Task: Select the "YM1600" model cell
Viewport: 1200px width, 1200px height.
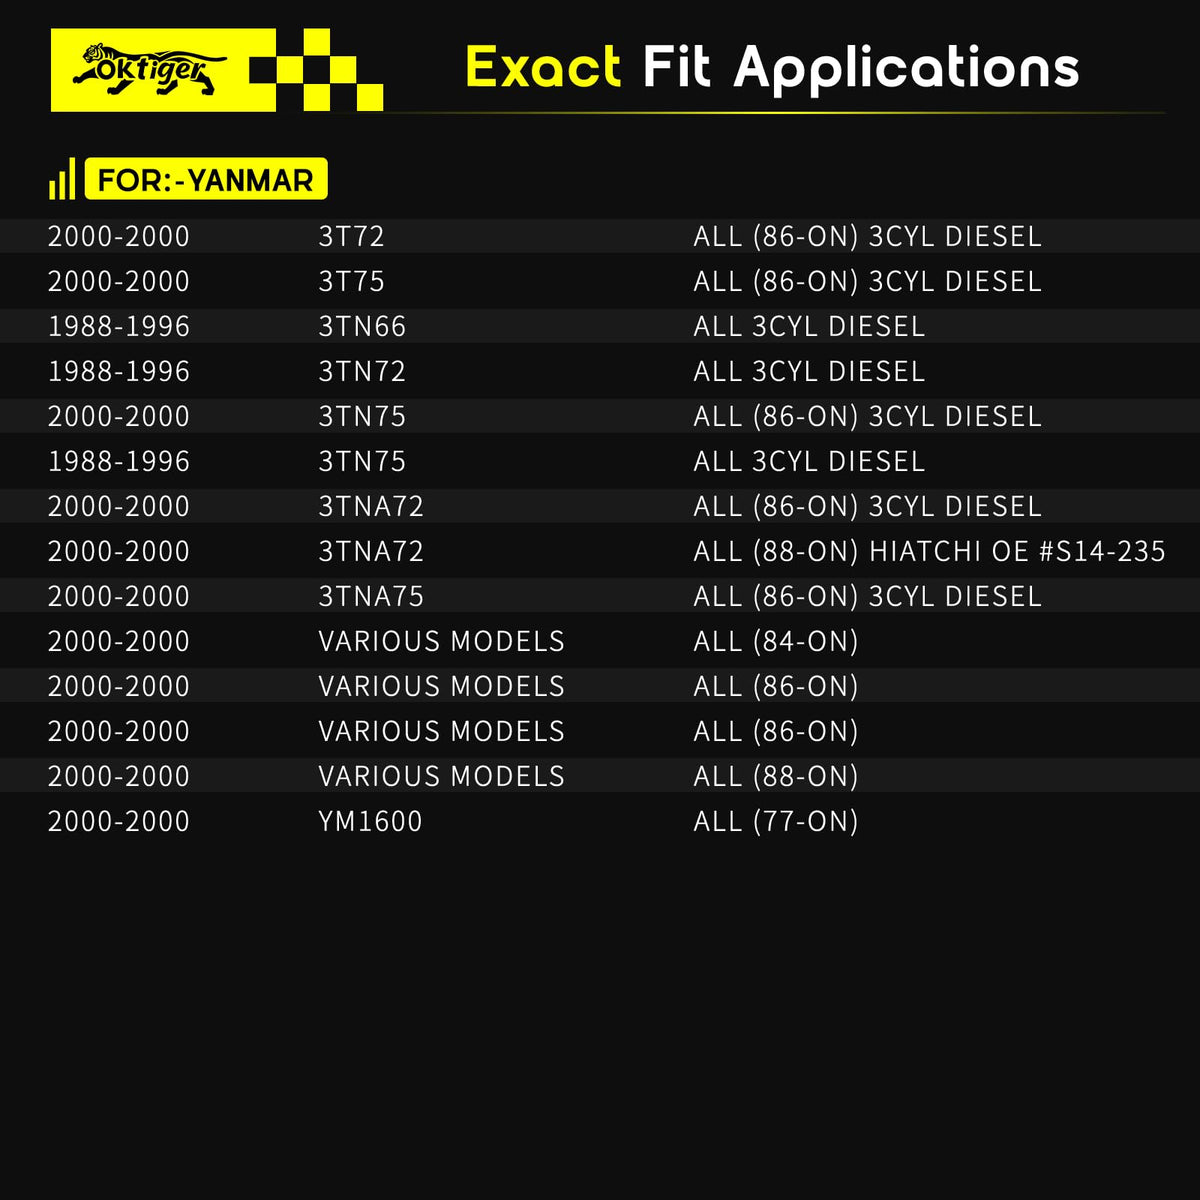Action: tap(370, 821)
